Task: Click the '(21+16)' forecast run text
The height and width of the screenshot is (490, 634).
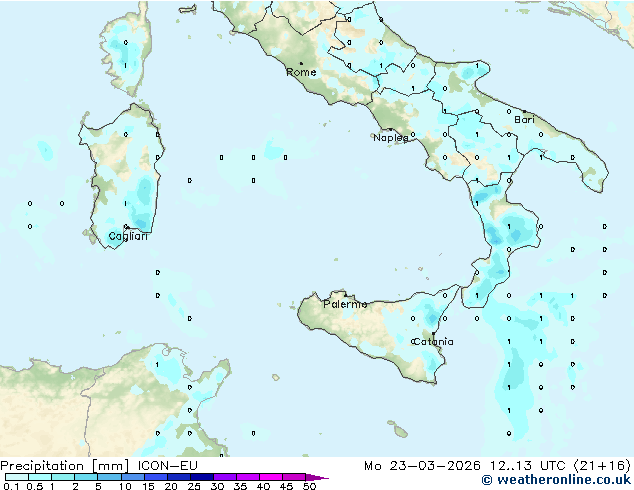Action: point(602,466)
